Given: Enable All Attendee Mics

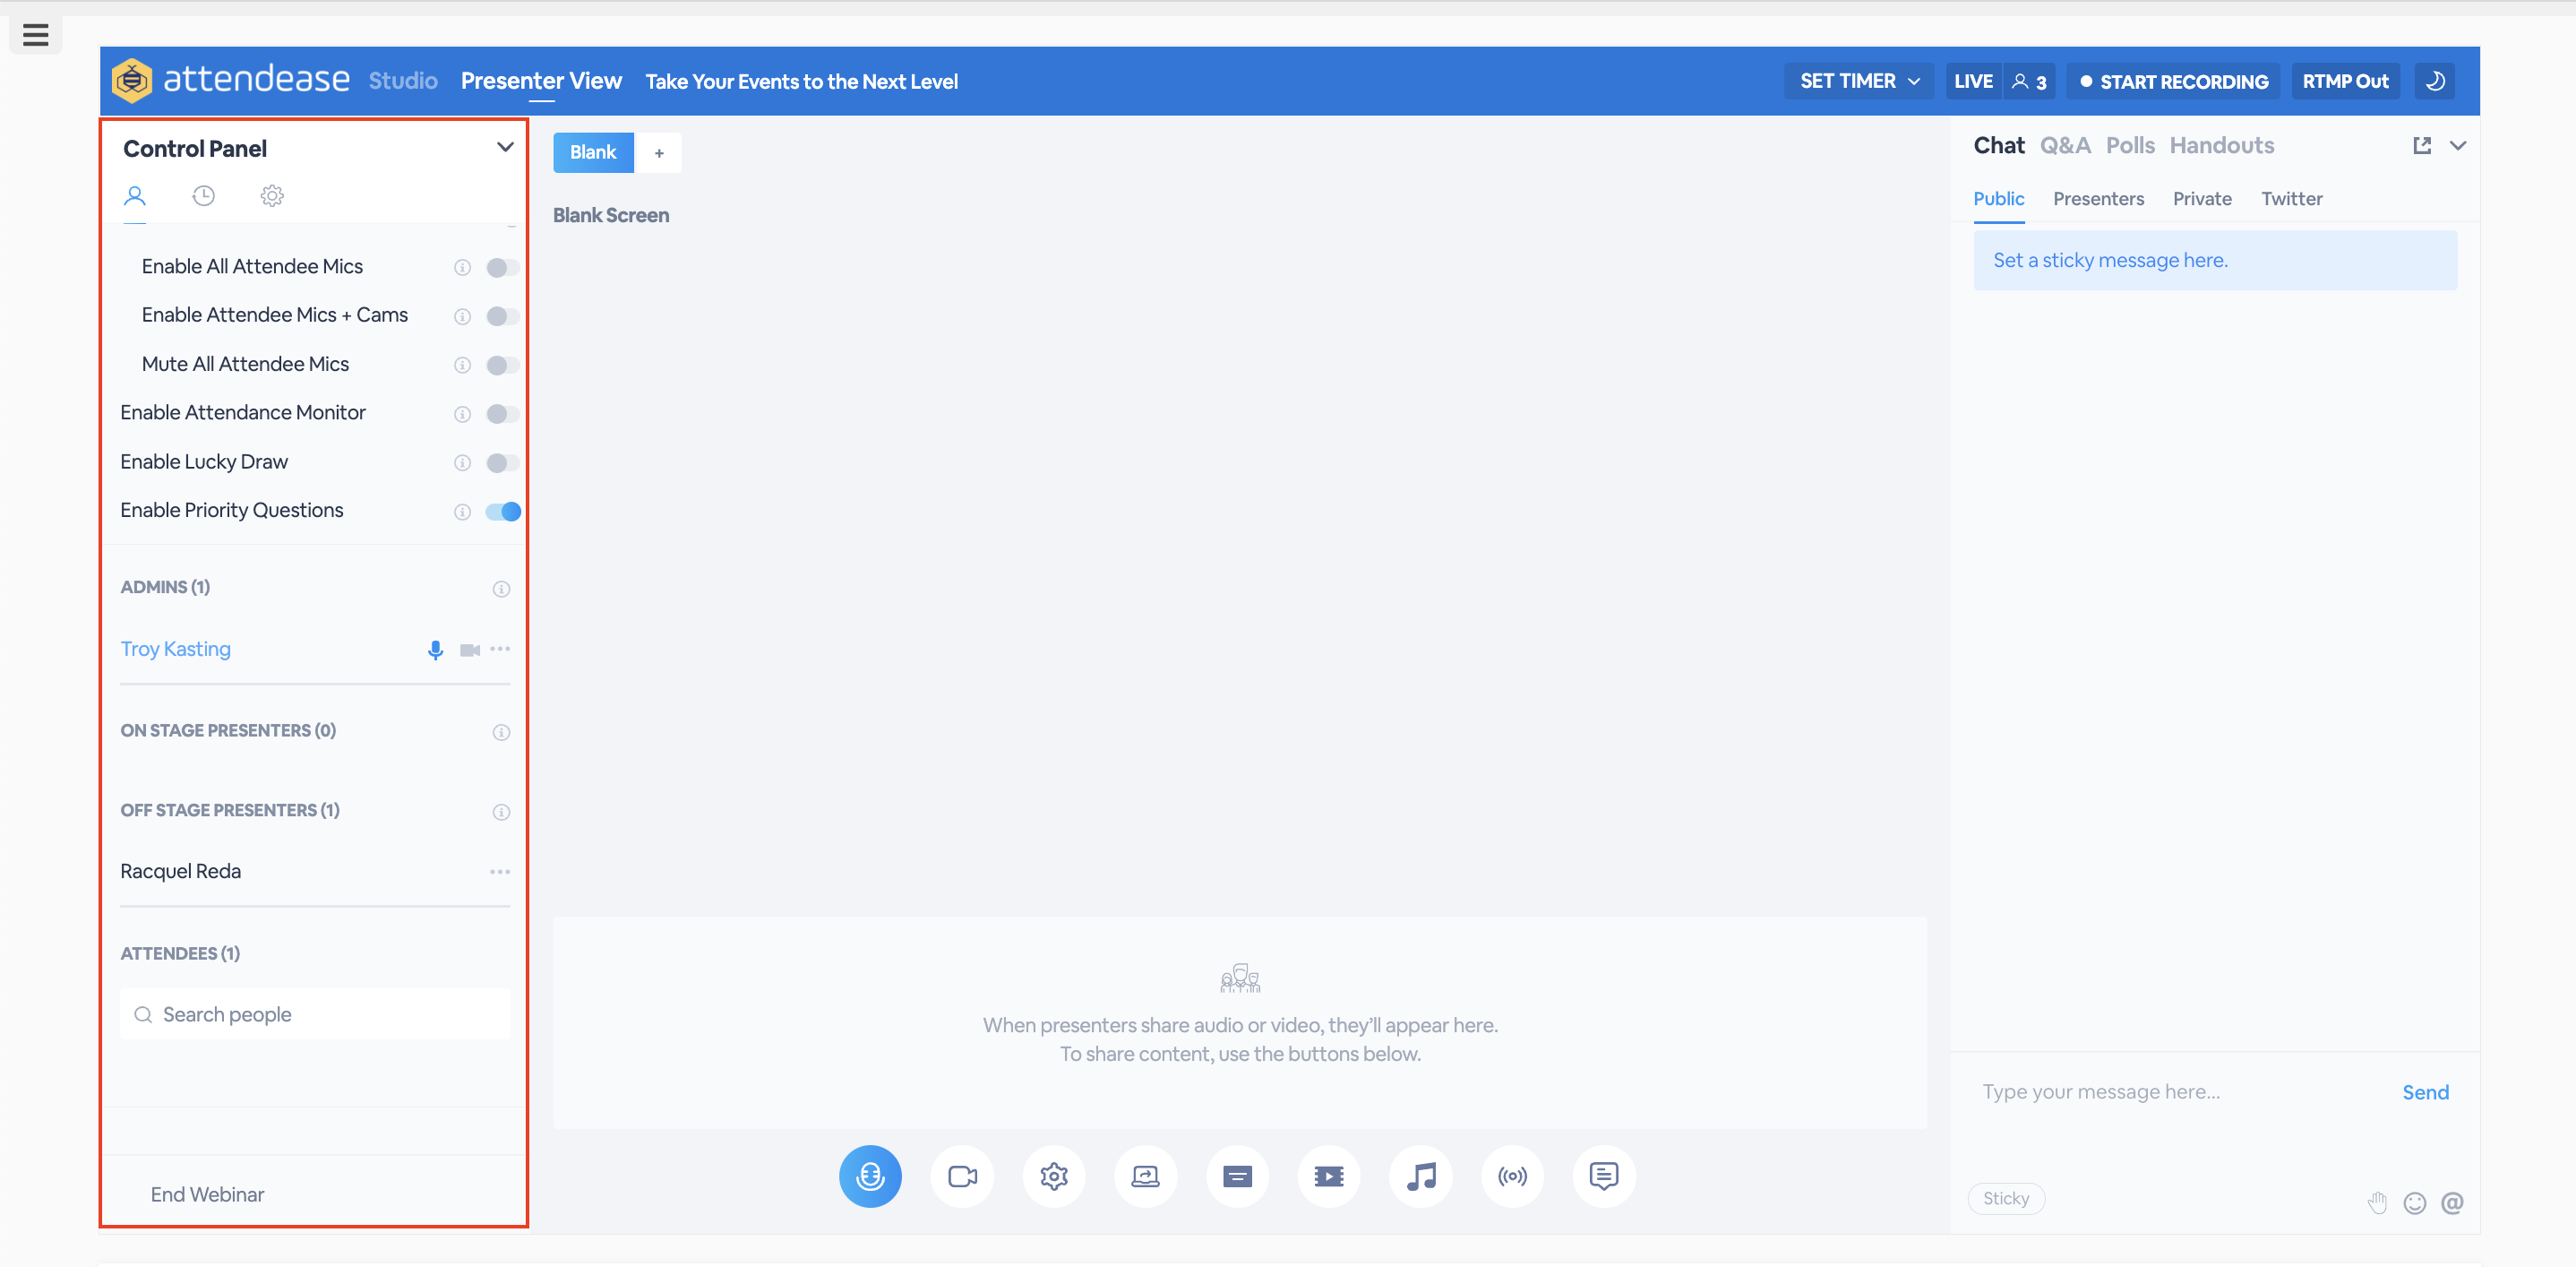Looking at the screenshot, I should click(x=502, y=267).
